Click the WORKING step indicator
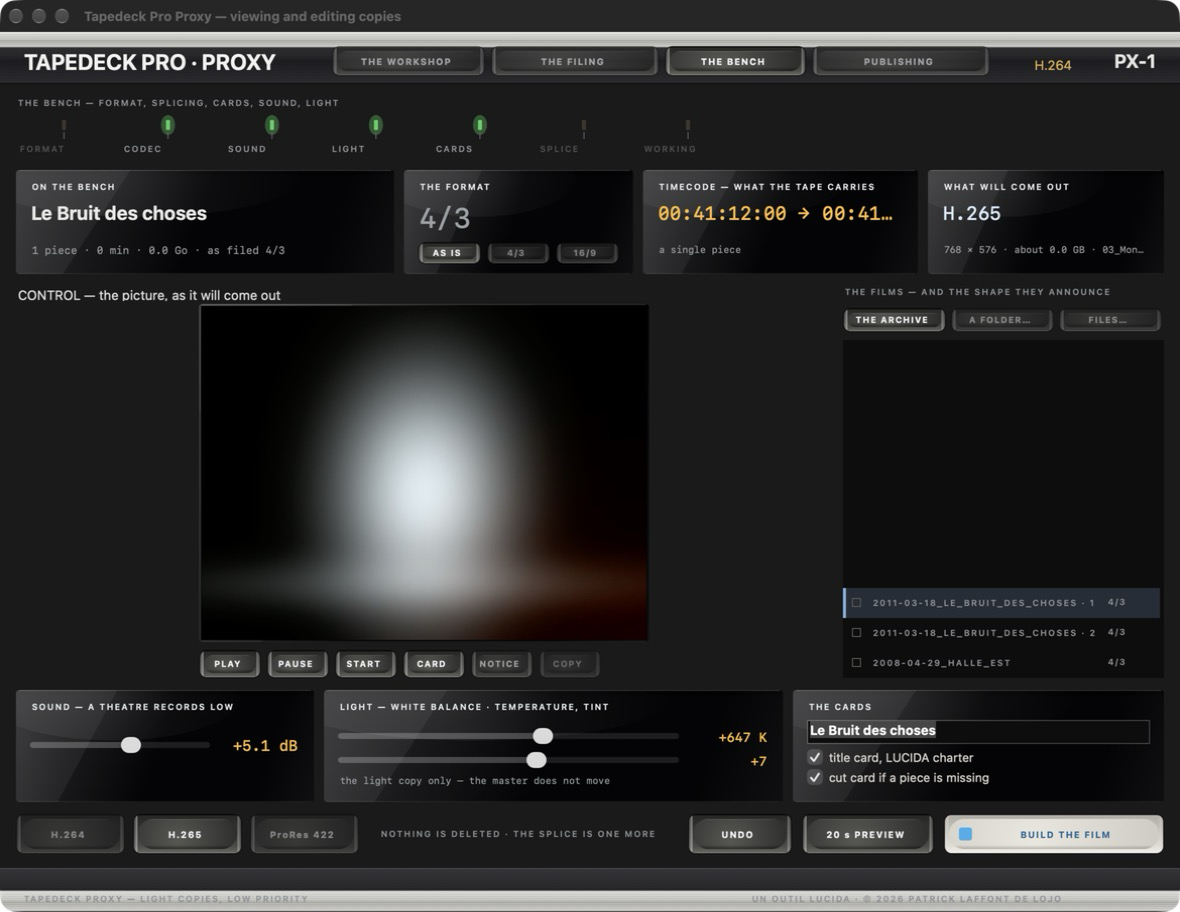This screenshot has height=912, width=1180. 687,129
